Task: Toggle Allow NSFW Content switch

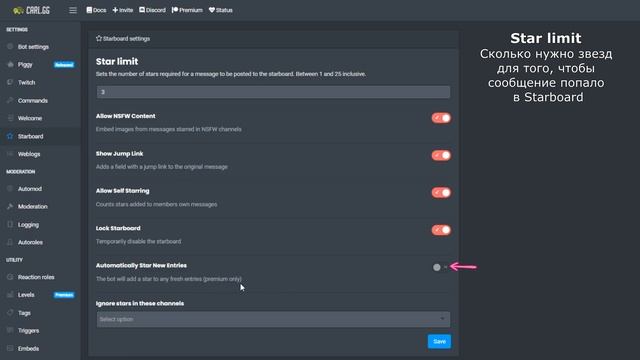Action: click(441, 118)
